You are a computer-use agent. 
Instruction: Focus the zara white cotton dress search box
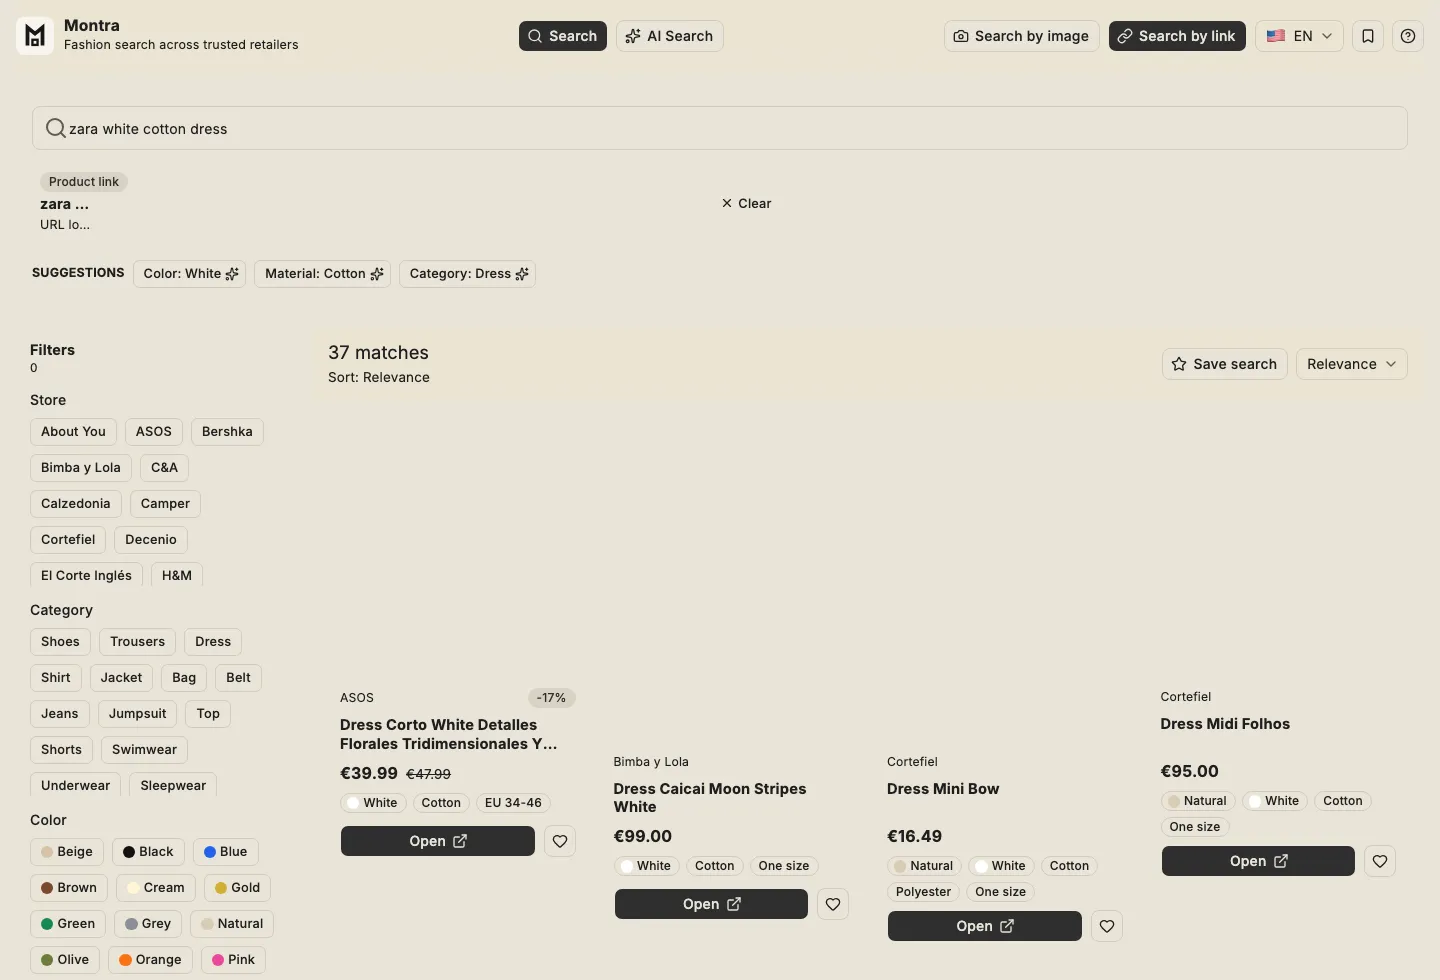tap(720, 128)
